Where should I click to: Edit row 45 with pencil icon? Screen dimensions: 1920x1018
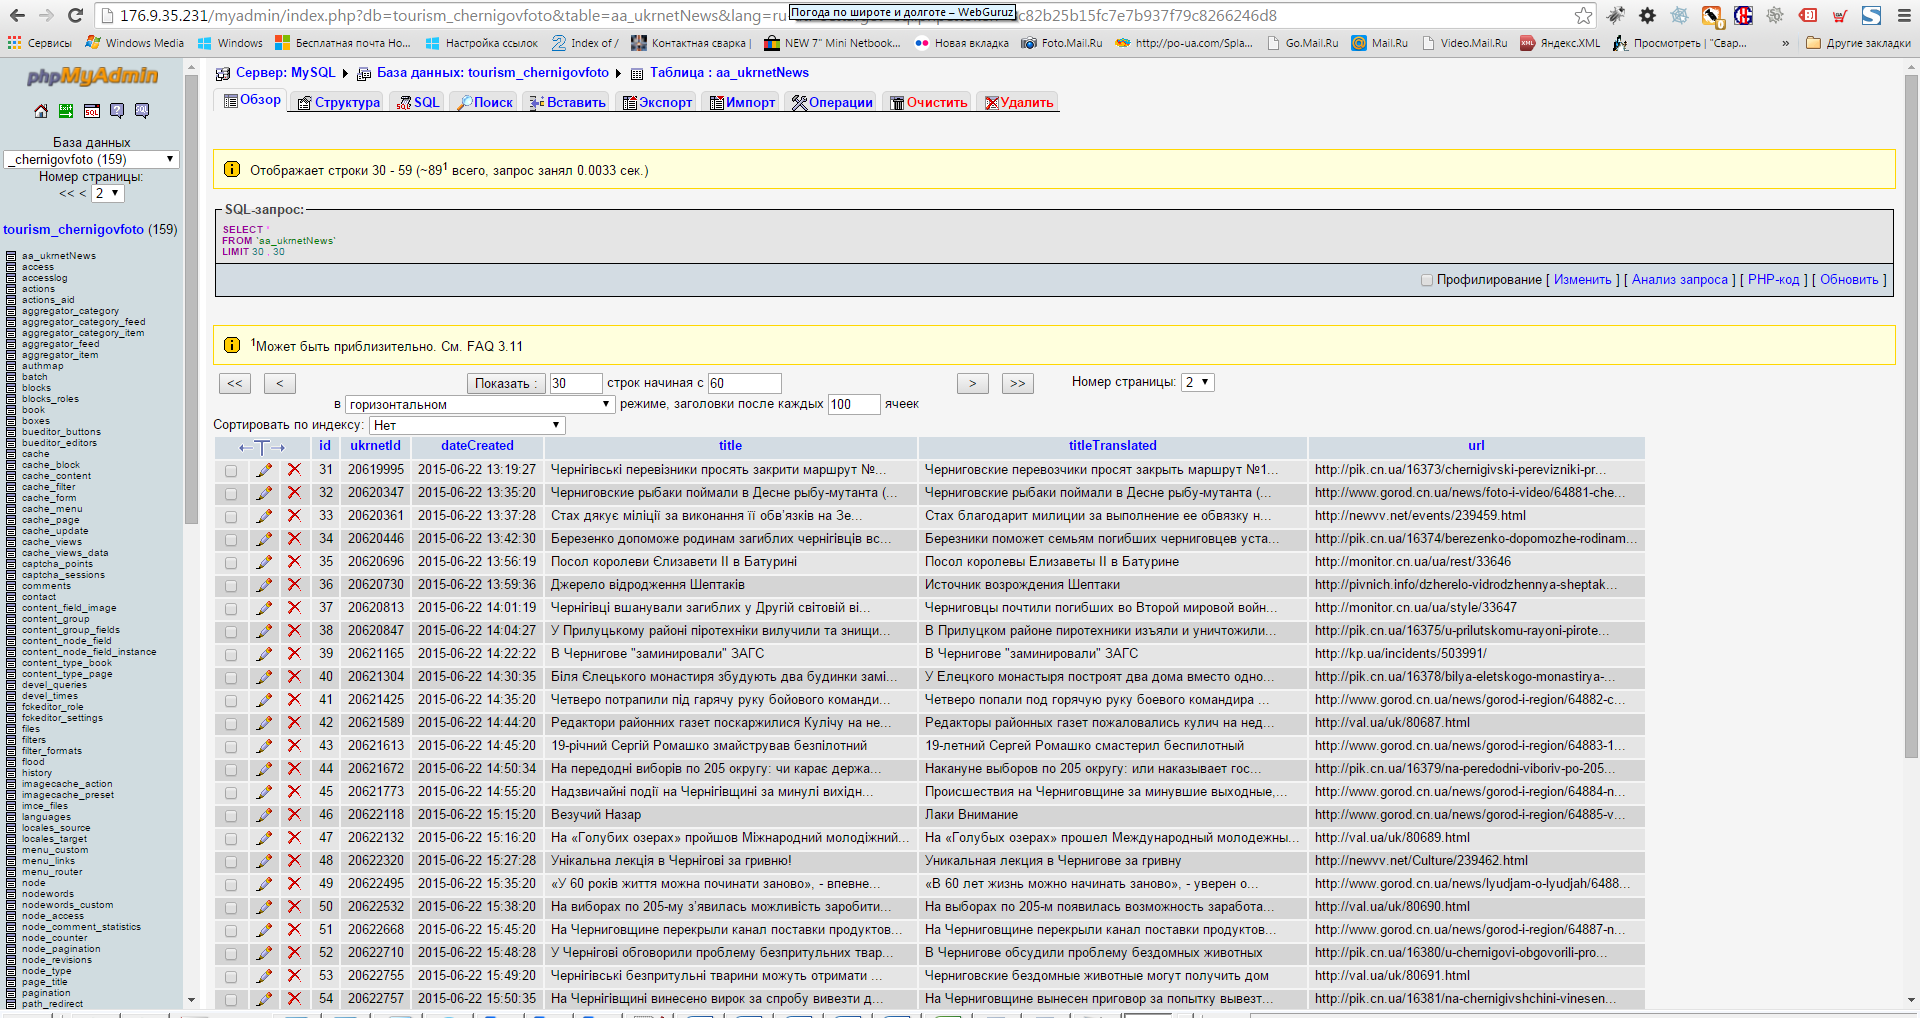[x=264, y=792]
